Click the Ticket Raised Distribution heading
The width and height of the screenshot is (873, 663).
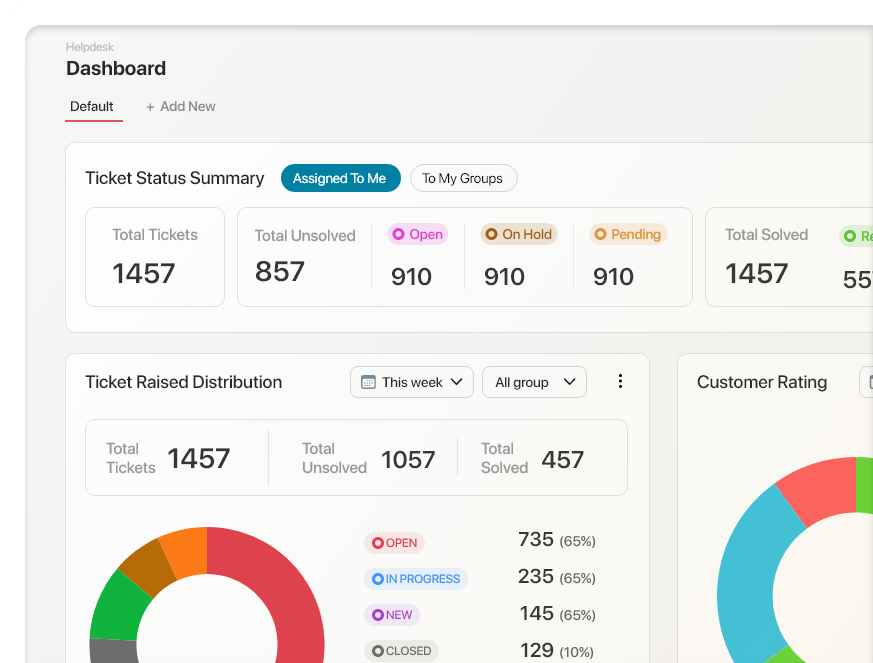[184, 382]
